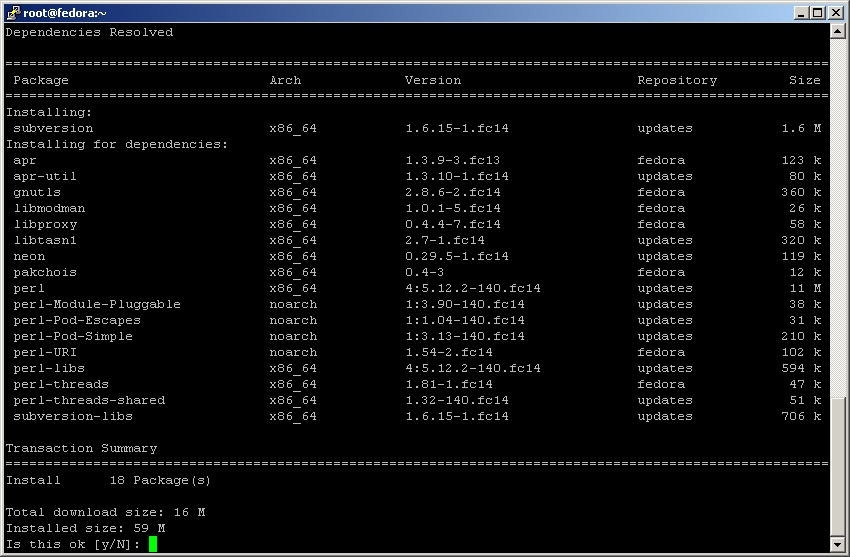Screen dimensions: 850x557
Task: Click version '1.3.9-3.fc13' of apr
Action: (x=453, y=160)
